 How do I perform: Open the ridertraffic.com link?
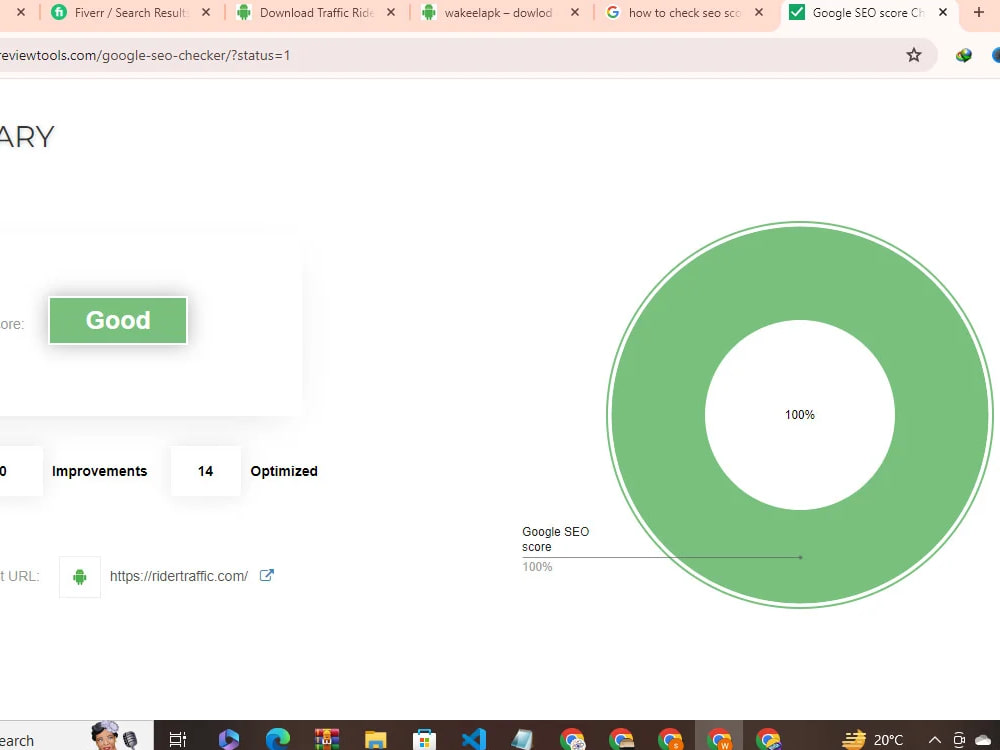(179, 577)
